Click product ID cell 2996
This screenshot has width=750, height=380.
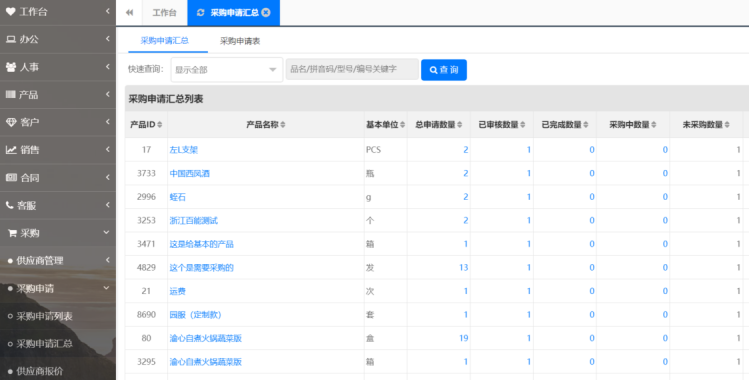click(x=146, y=197)
